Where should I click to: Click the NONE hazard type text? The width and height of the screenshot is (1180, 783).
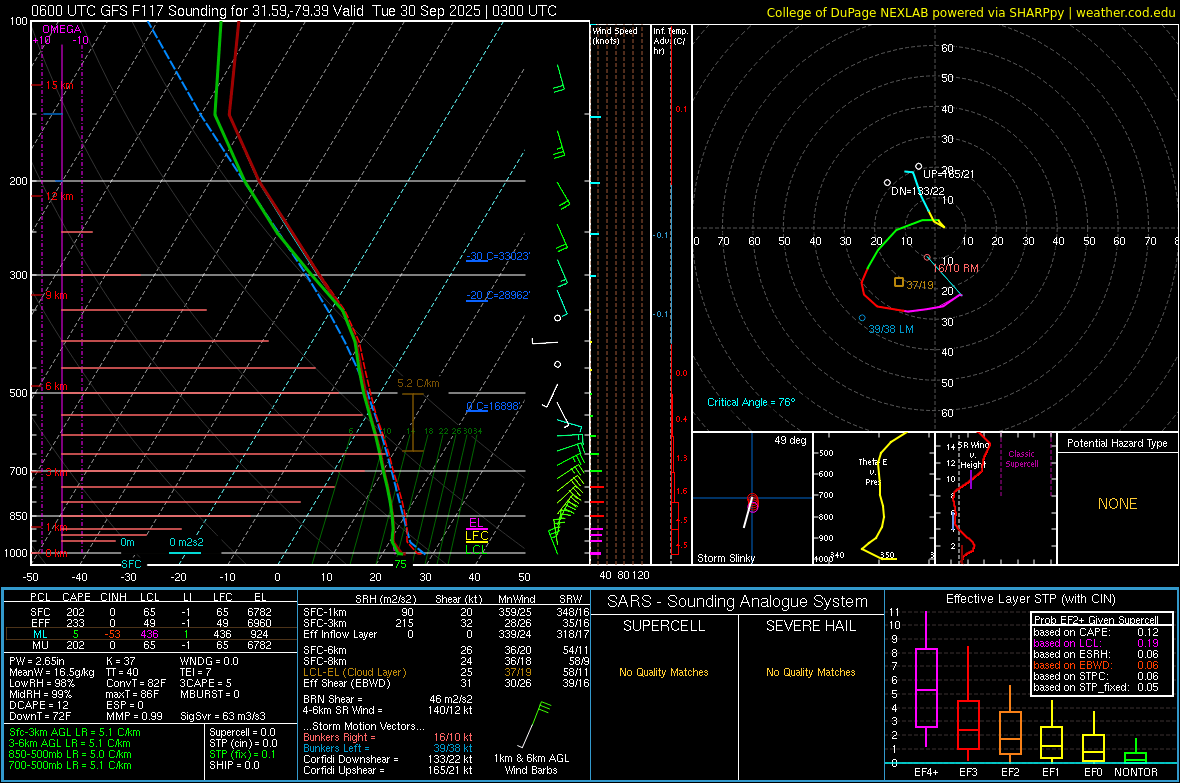pyautogui.click(x=1117, y=504)
